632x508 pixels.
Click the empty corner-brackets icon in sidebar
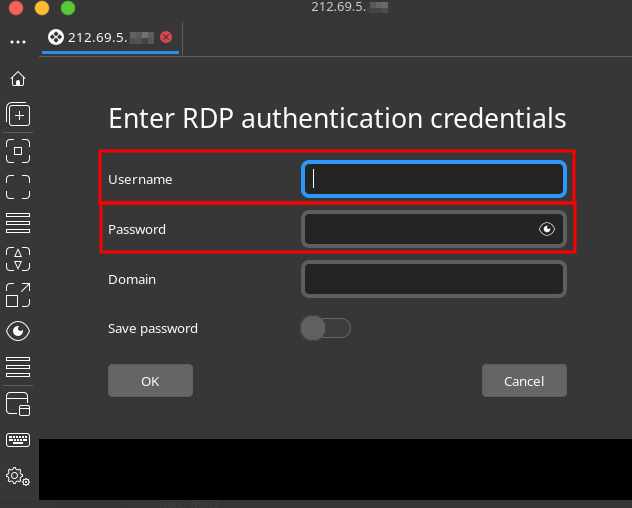coord(18,187)
